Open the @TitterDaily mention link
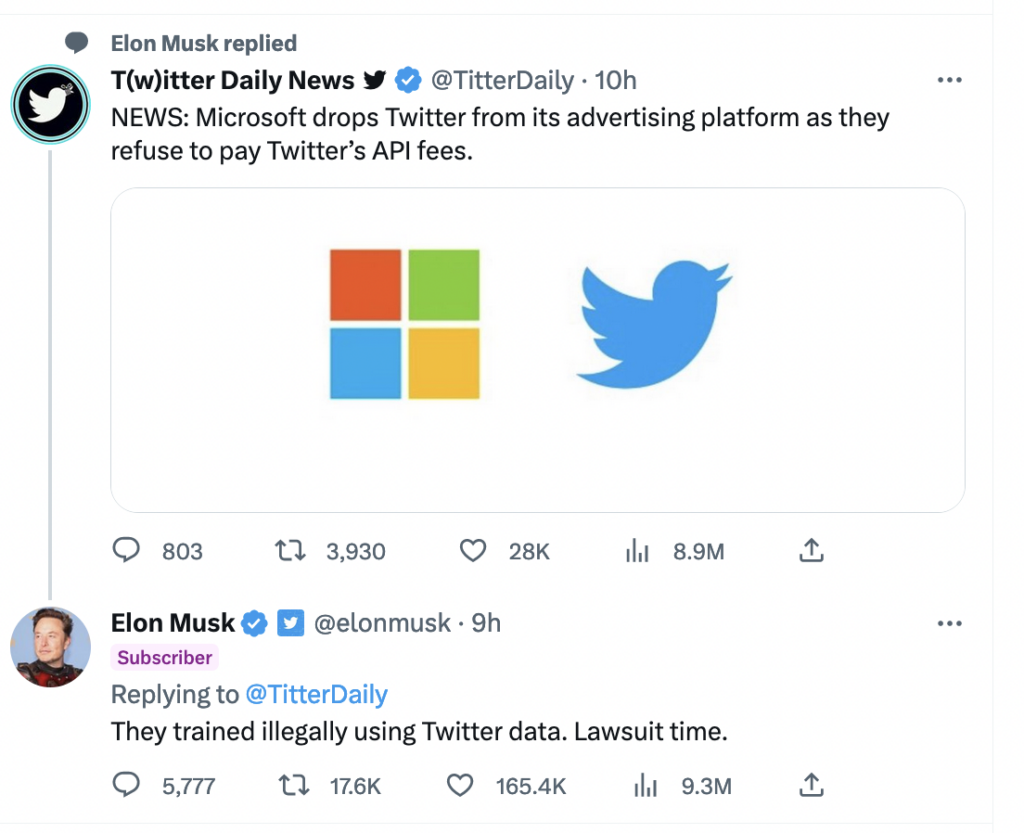 [x=316, y=694]
